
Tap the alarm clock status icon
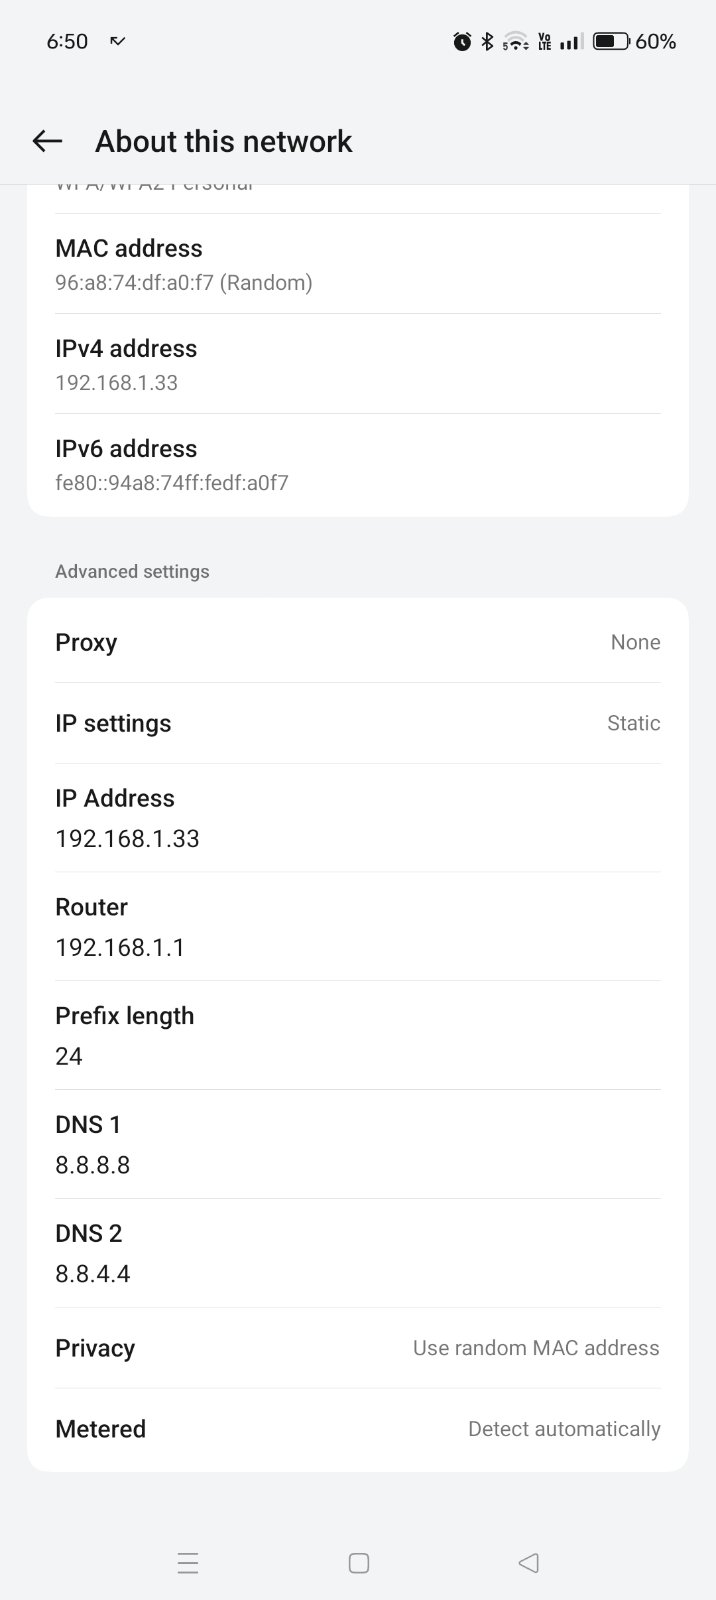click(462, 41)
